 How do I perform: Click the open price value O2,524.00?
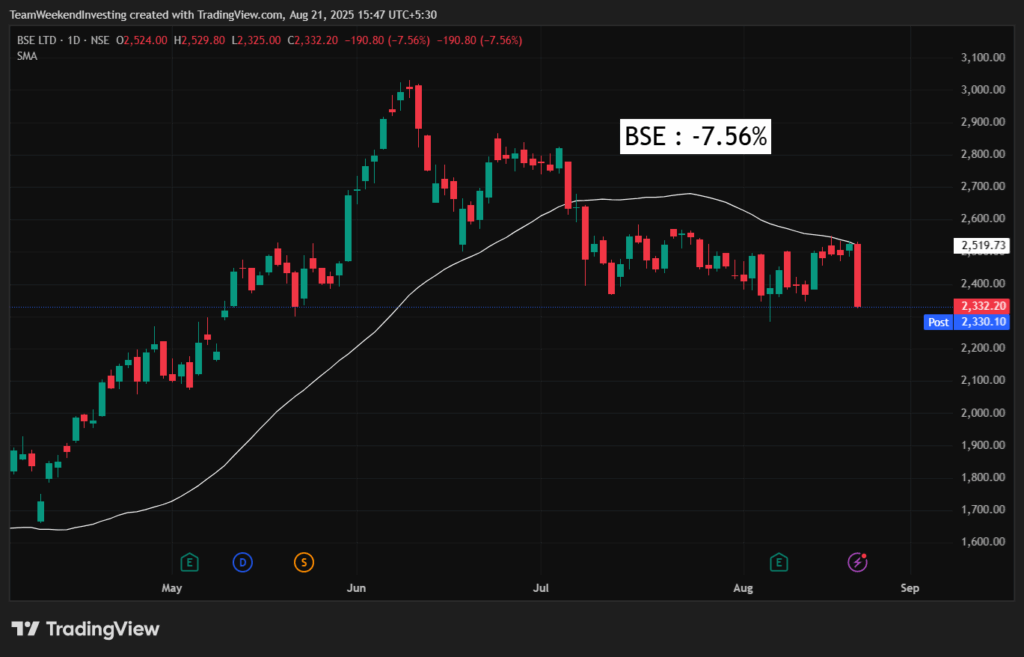point(142,40)
